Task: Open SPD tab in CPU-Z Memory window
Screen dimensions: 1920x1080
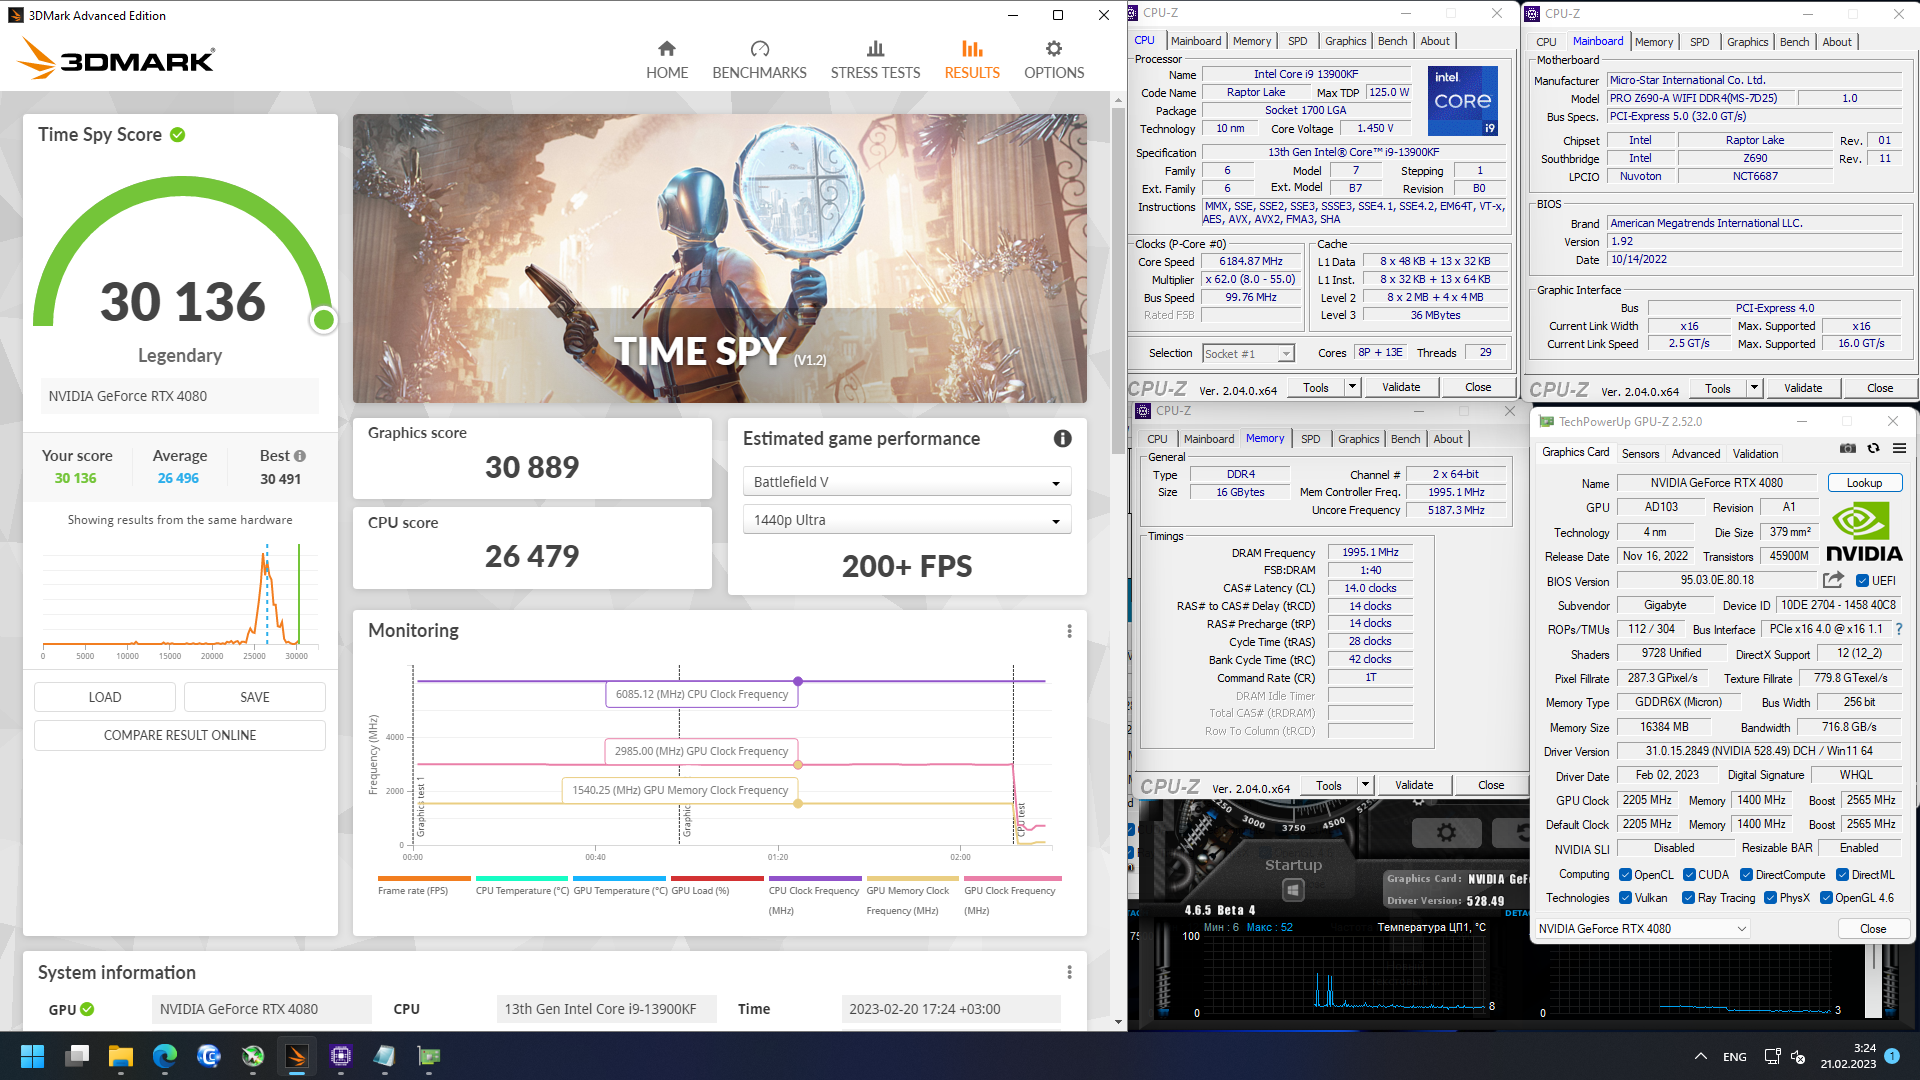Action: [1310, 439]
